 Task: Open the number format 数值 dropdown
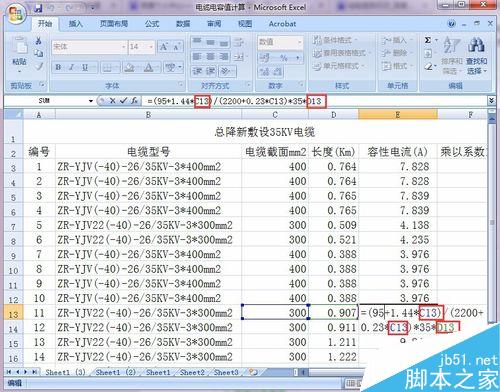pos(299,42)
